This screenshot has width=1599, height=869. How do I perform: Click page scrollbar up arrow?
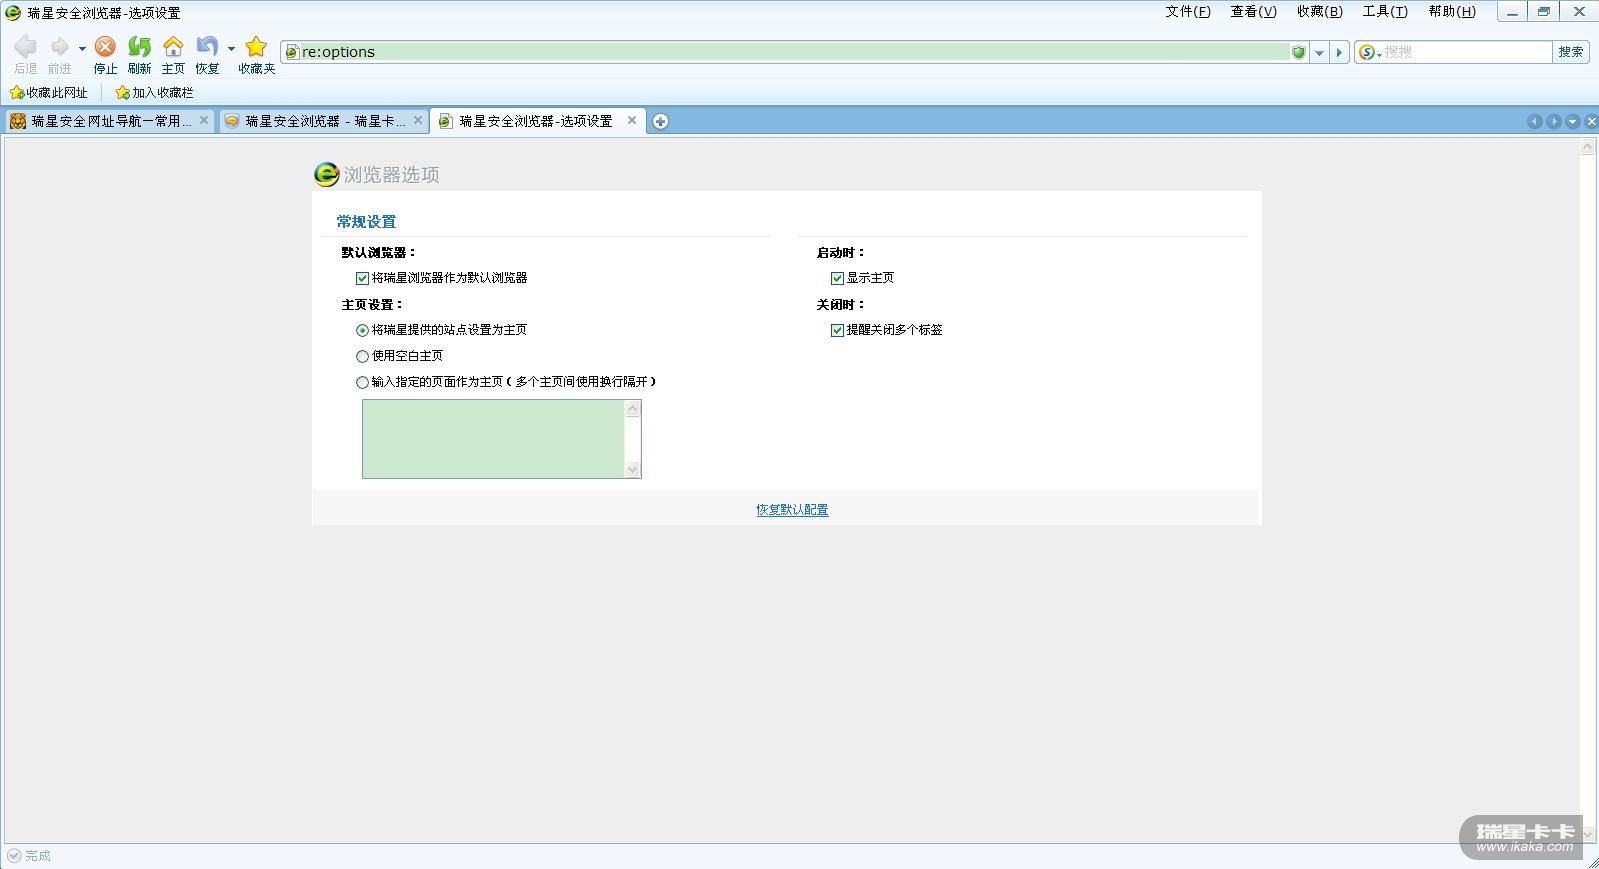pos(1587,147)
